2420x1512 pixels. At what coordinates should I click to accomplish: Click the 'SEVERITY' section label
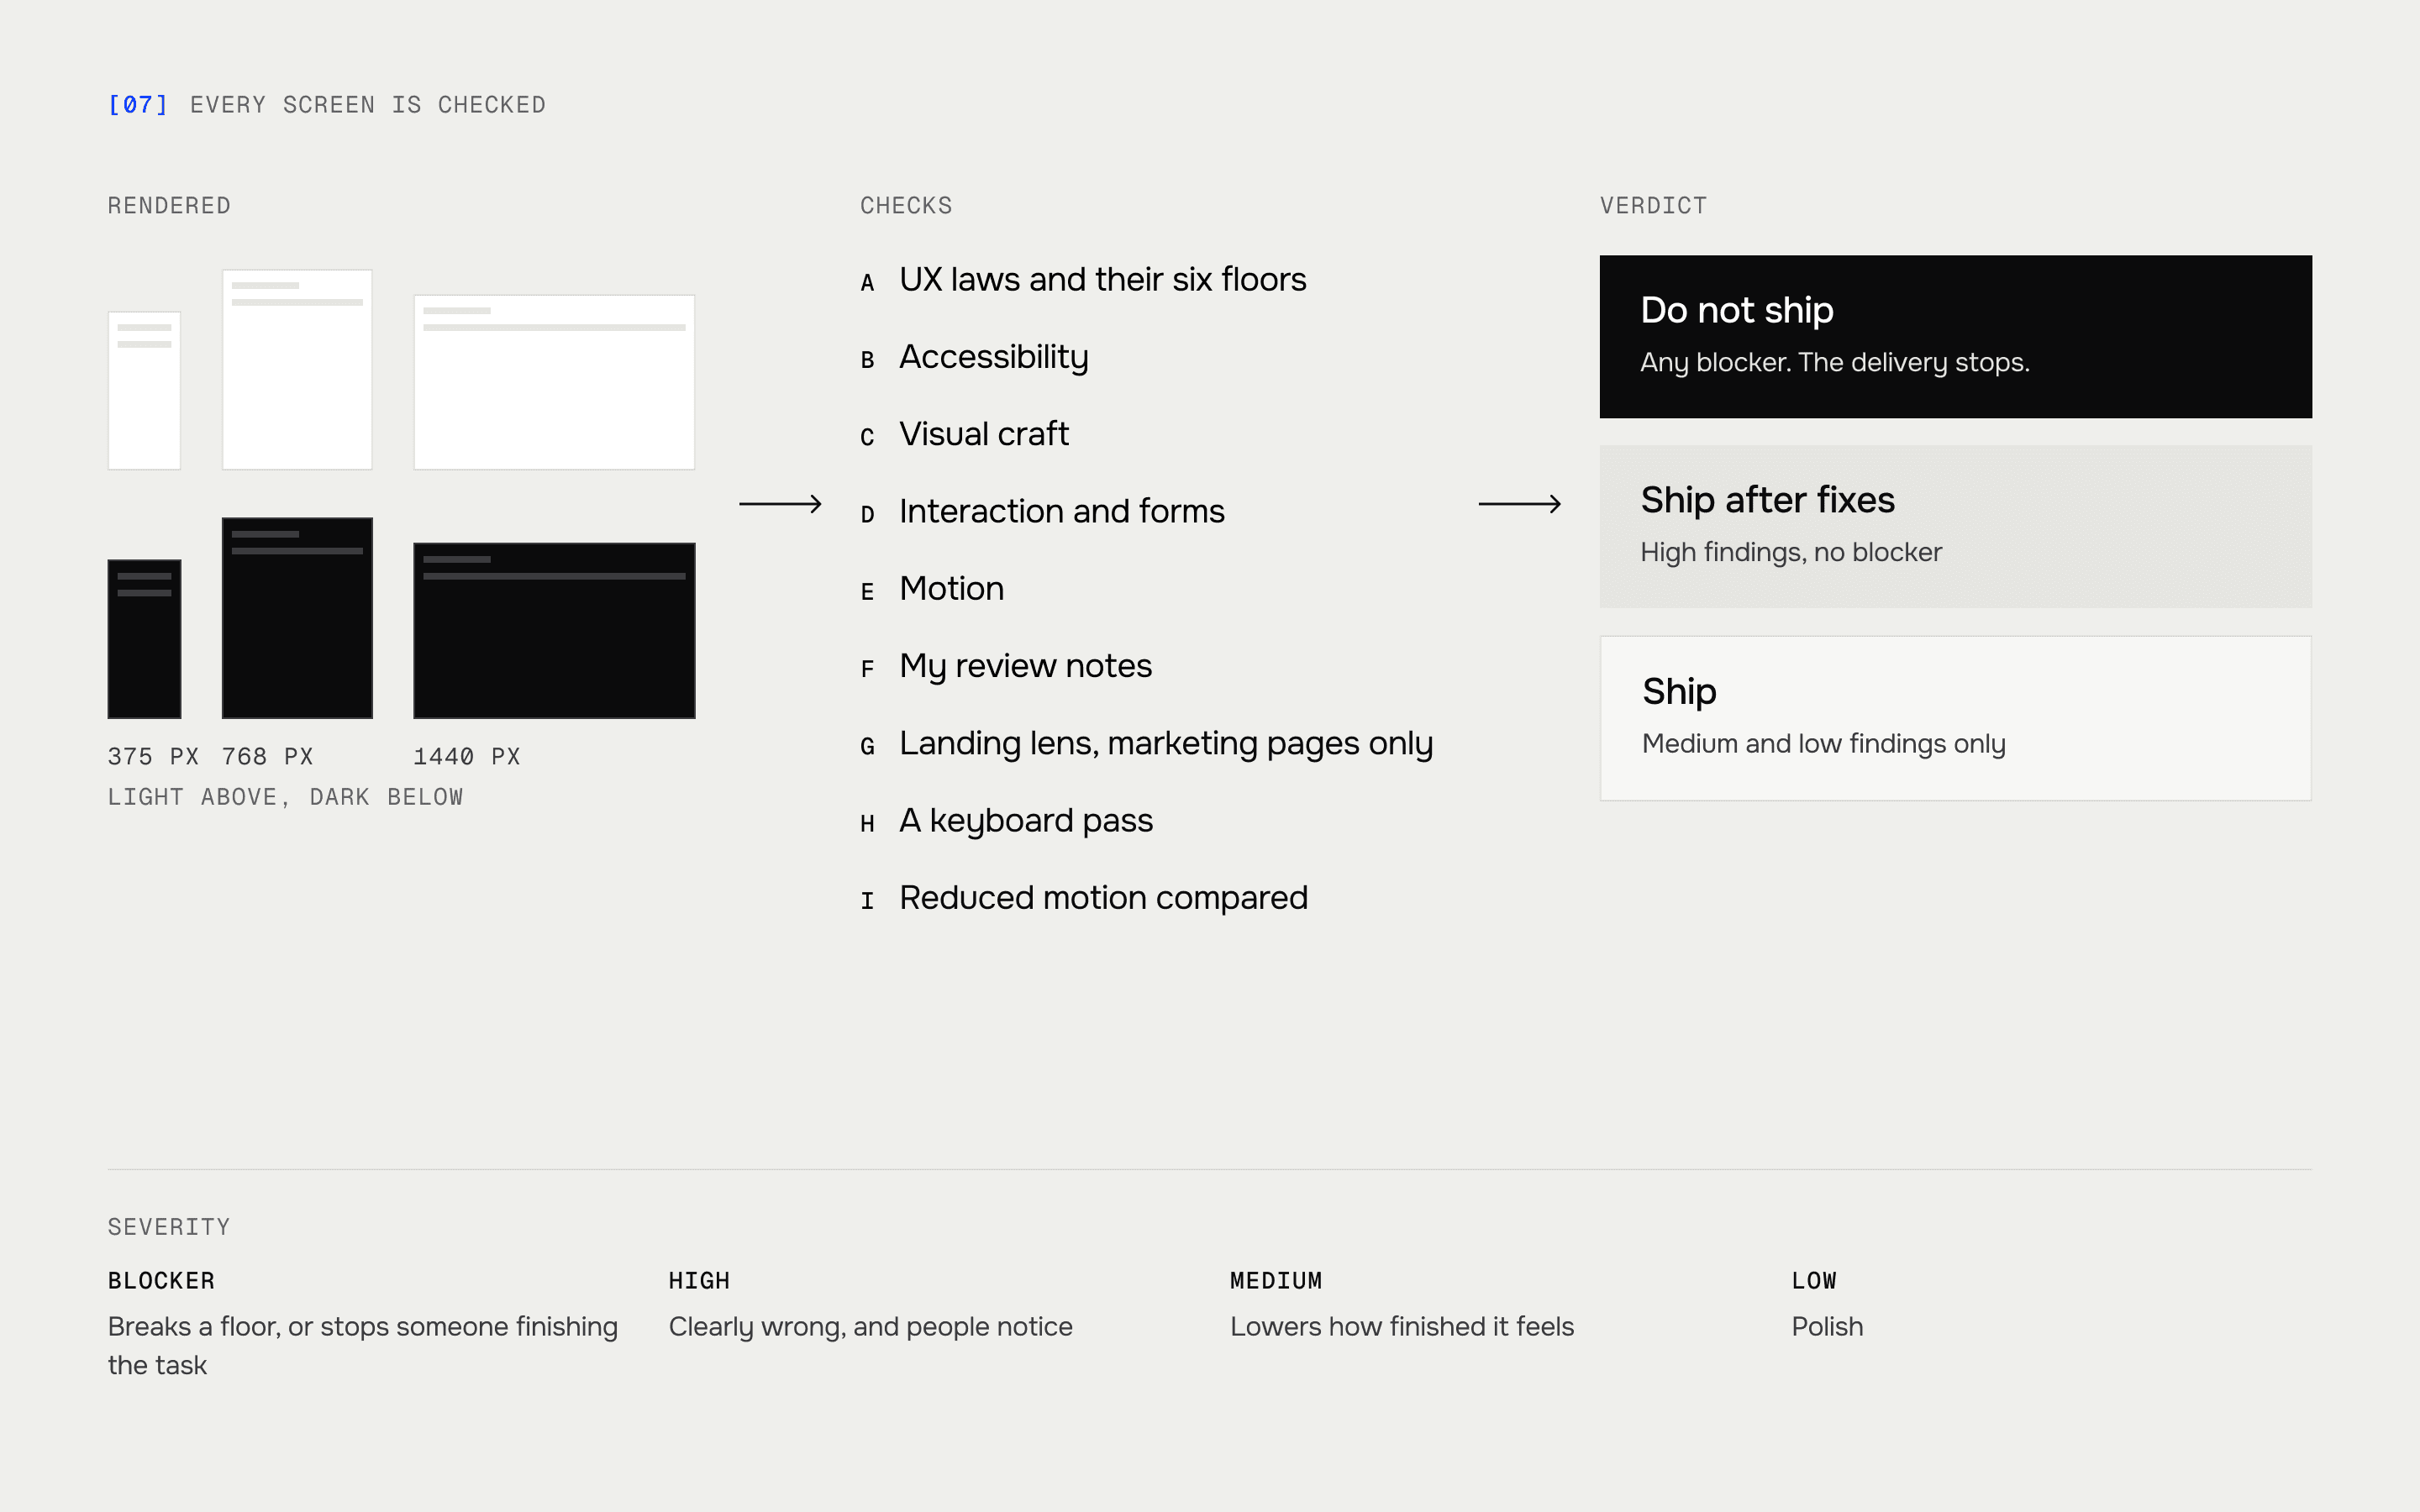point(169,1227)
